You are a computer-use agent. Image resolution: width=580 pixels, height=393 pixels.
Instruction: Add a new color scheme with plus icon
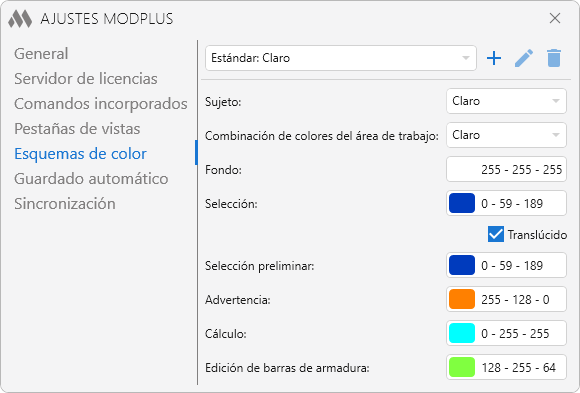click(494, 58)
